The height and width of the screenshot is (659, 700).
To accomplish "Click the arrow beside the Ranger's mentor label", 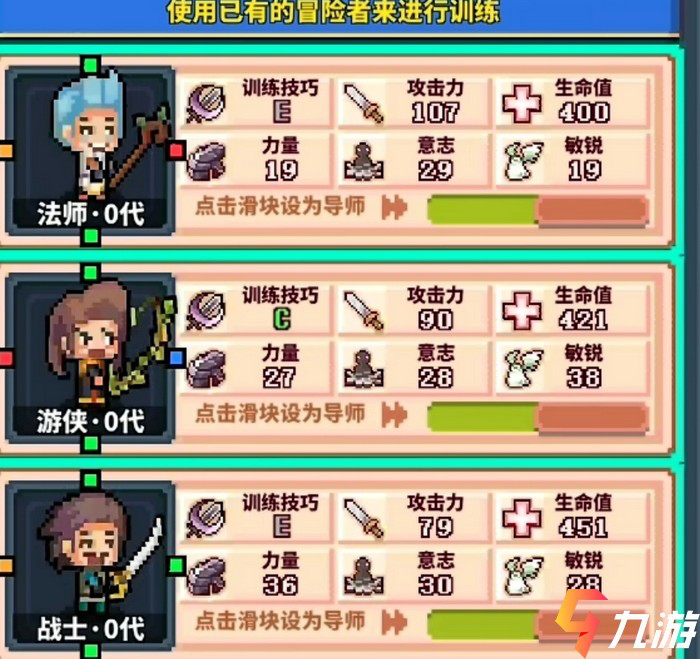I will (394, 415).
